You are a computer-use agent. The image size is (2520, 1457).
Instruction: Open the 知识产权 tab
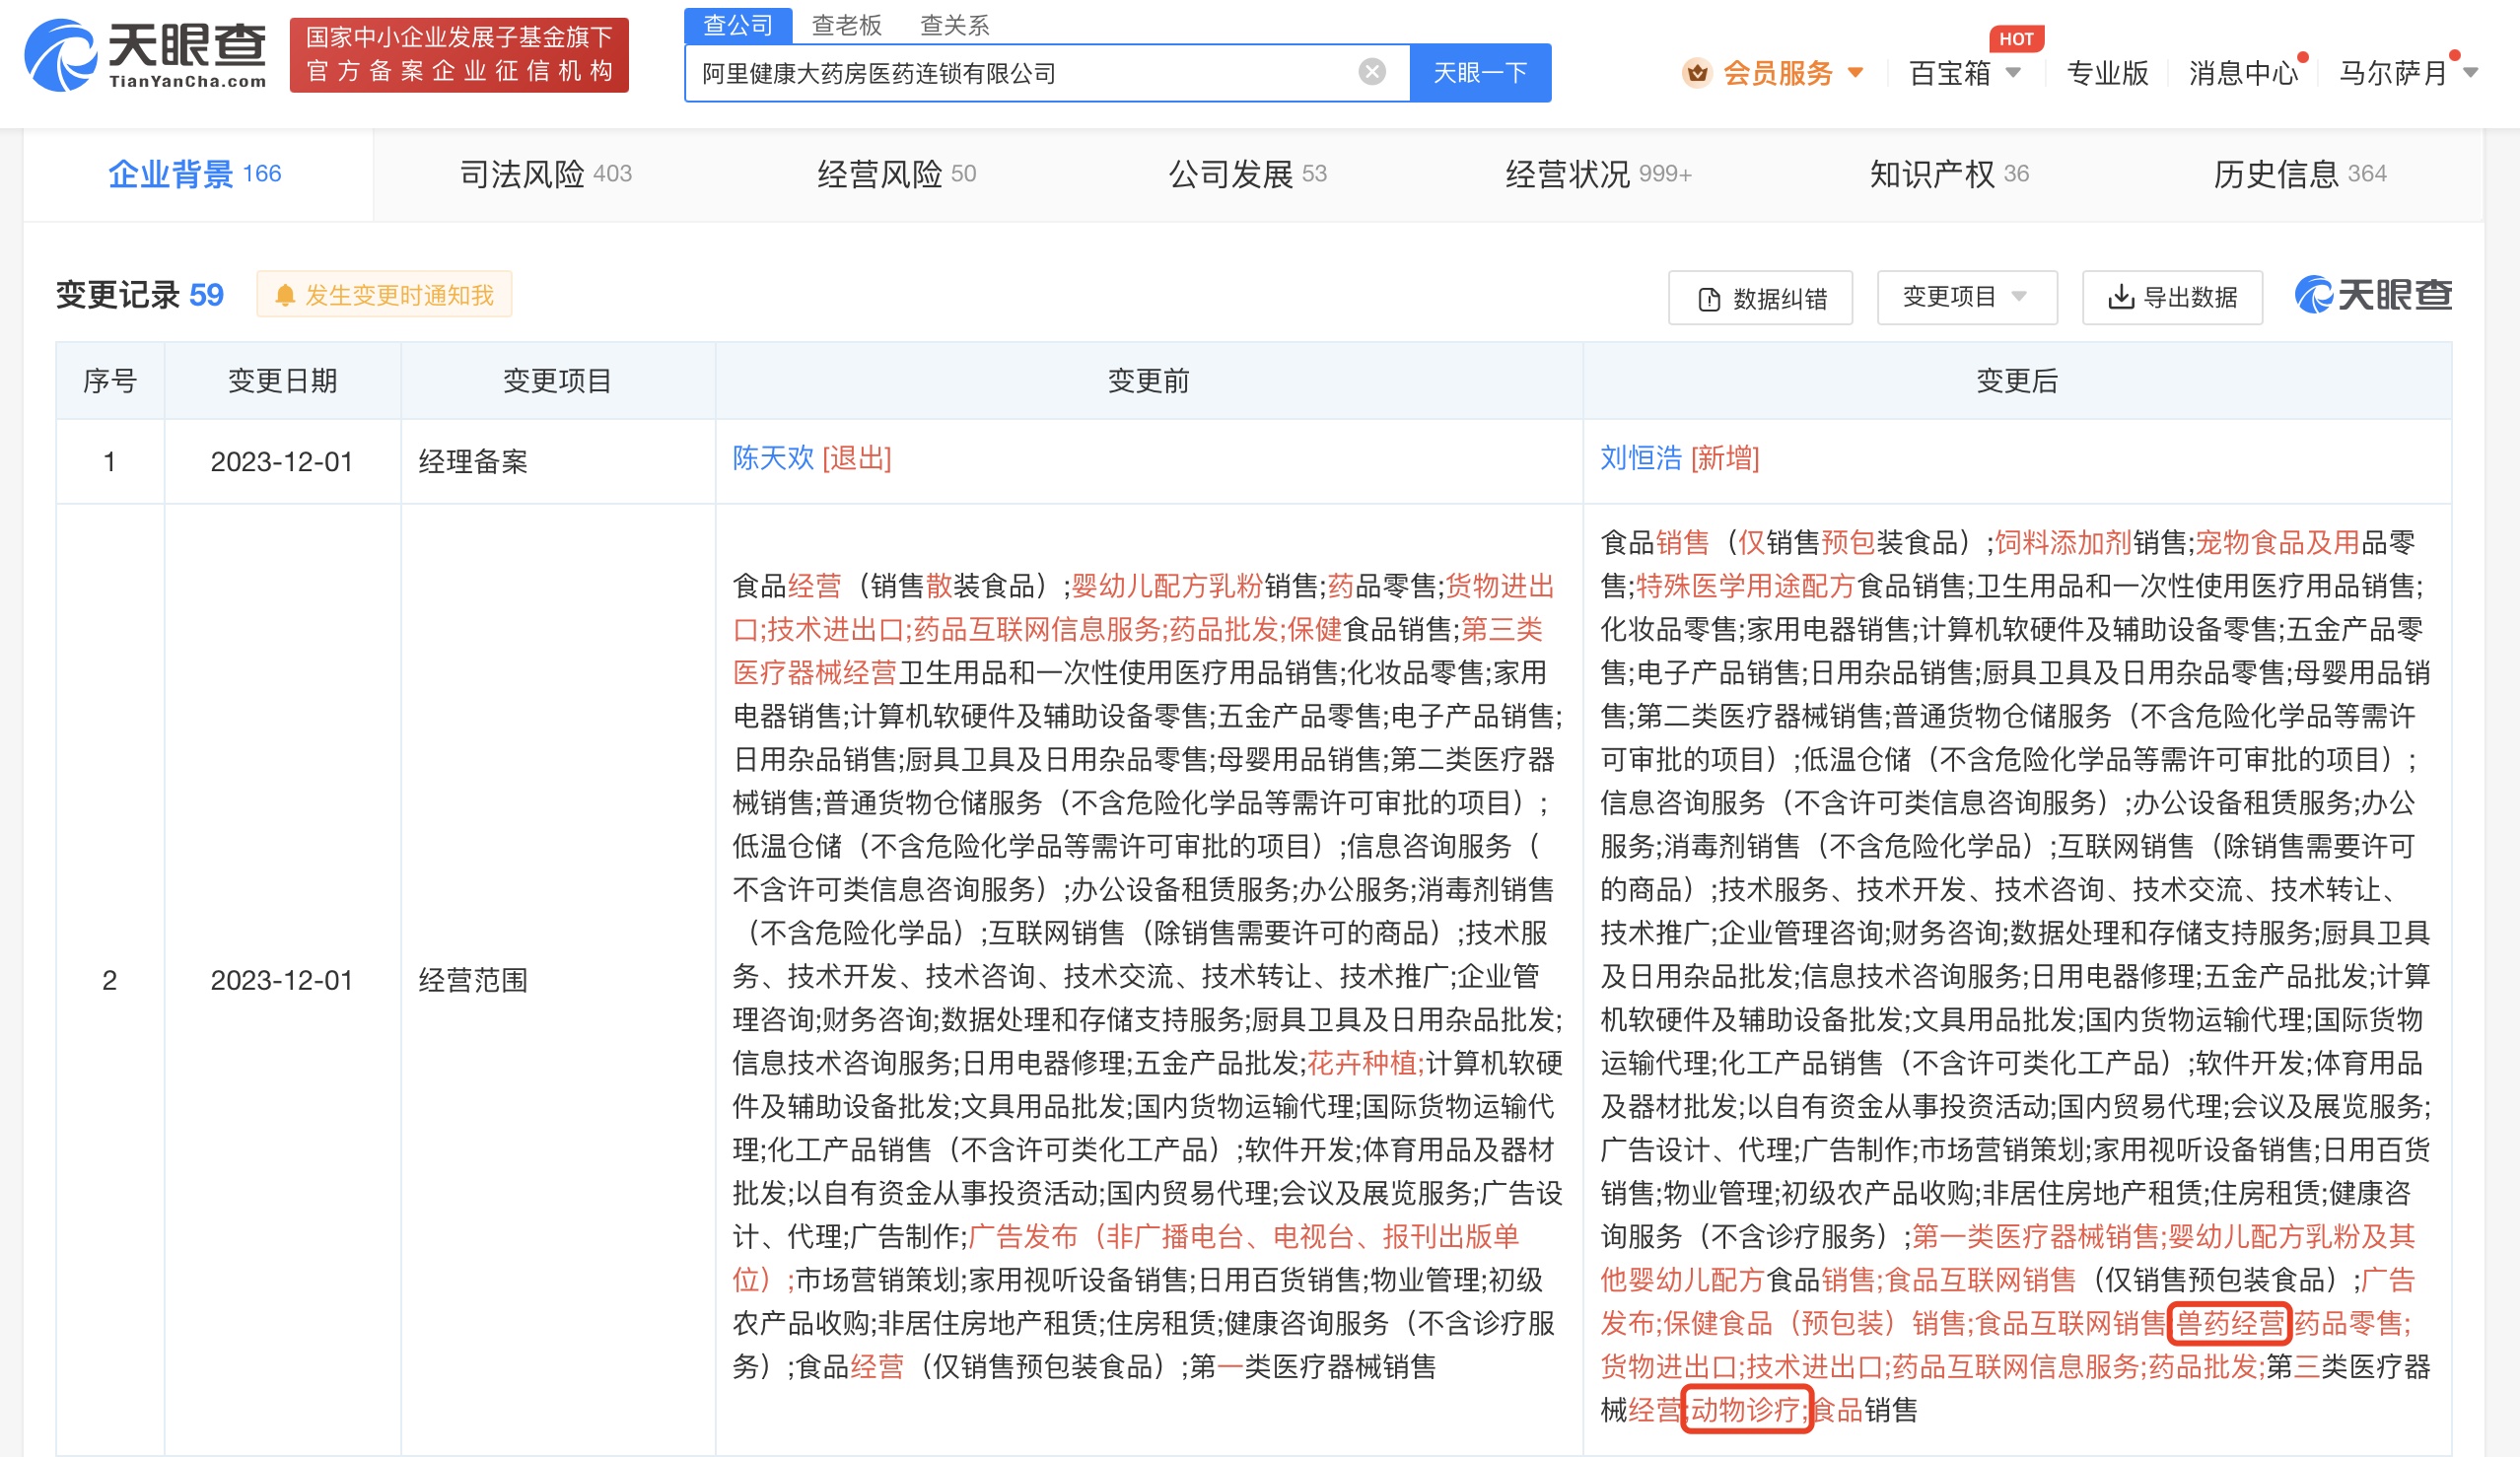(1949, 174)
